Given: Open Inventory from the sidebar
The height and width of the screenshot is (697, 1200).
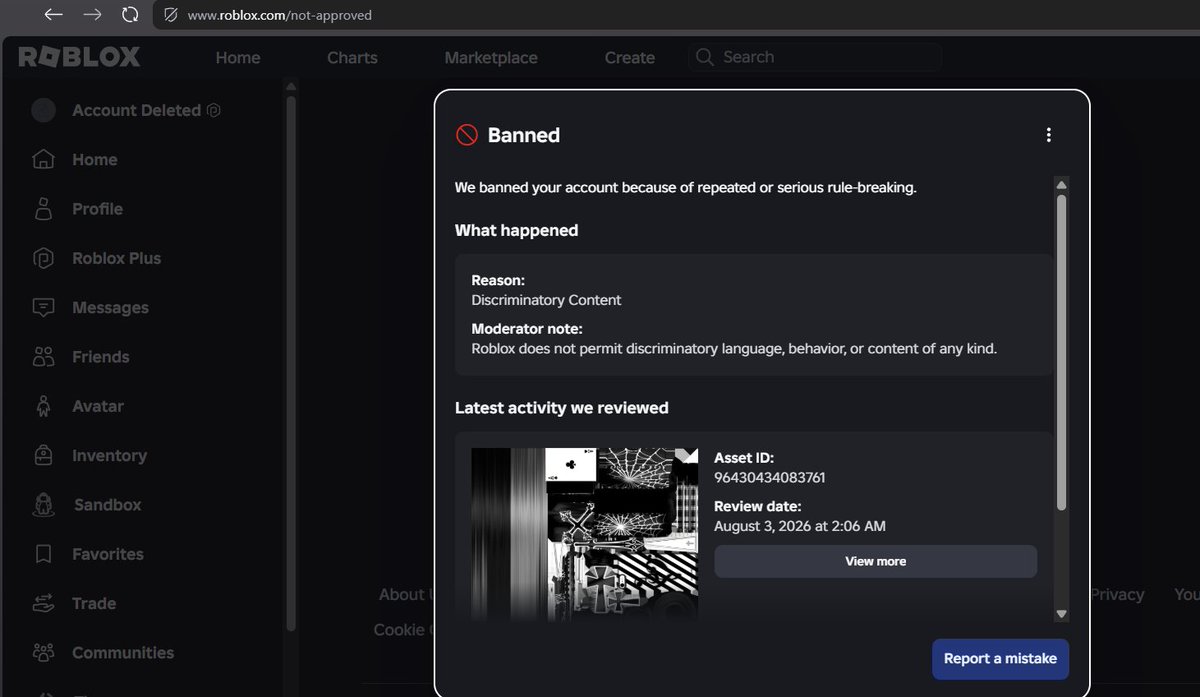Looking at the screenshot, I should 109,455.
